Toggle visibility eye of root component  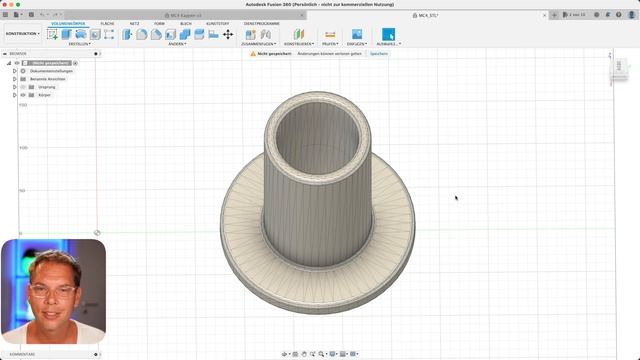pos(17,63)
